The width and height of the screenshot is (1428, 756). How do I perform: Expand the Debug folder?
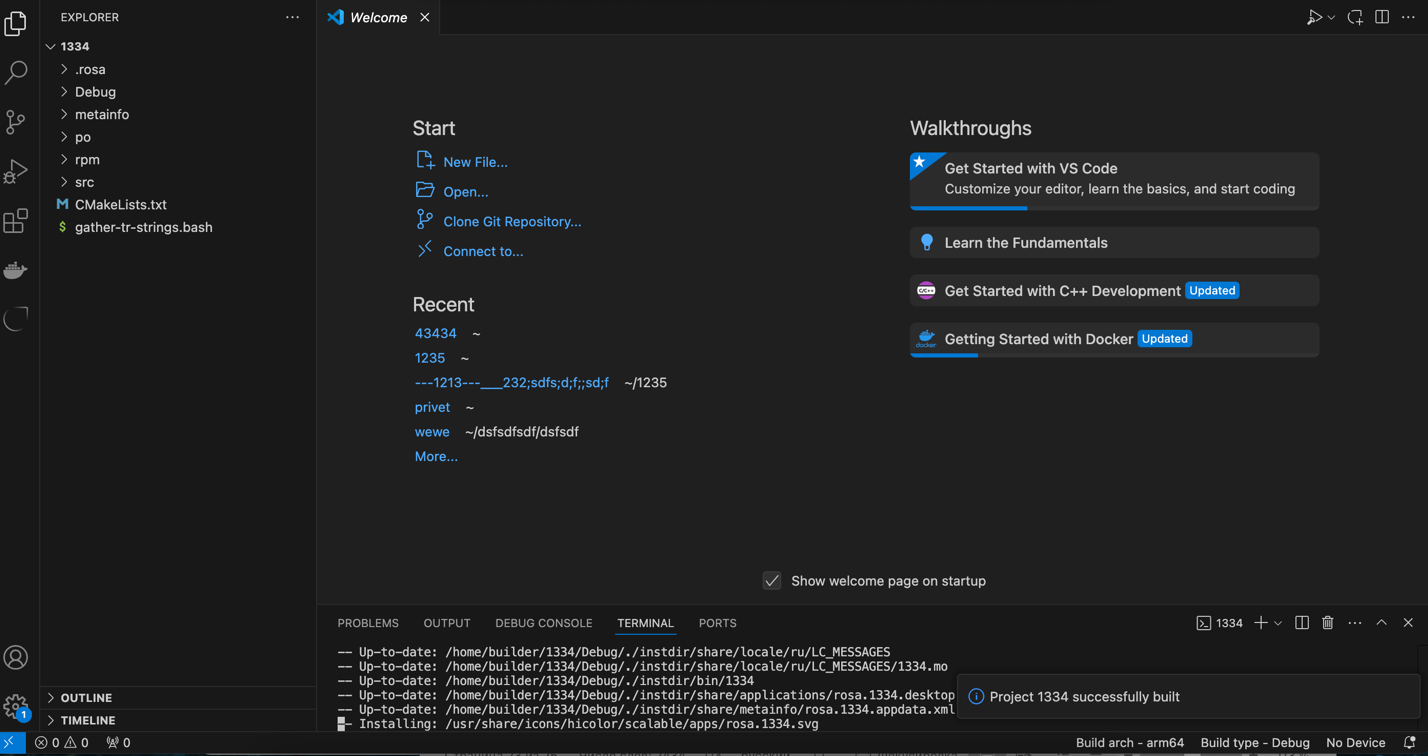(95, 92)
